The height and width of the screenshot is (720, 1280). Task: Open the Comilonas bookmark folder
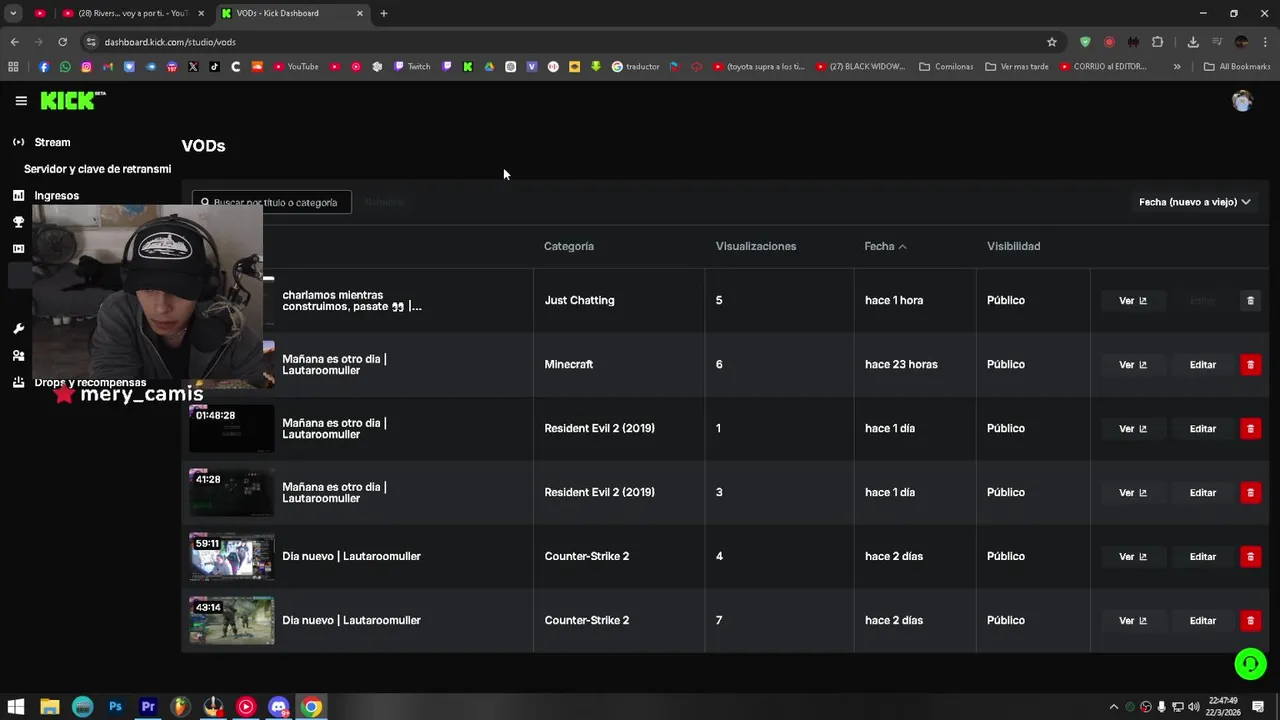(x=946, y=67)
